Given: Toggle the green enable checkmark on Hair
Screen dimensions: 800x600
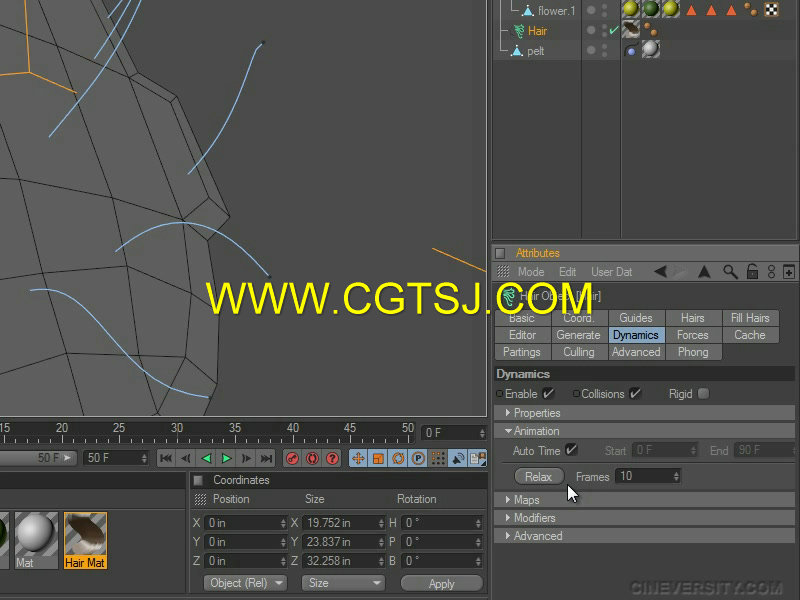Looking at the screenshot, I should [614, 30].
